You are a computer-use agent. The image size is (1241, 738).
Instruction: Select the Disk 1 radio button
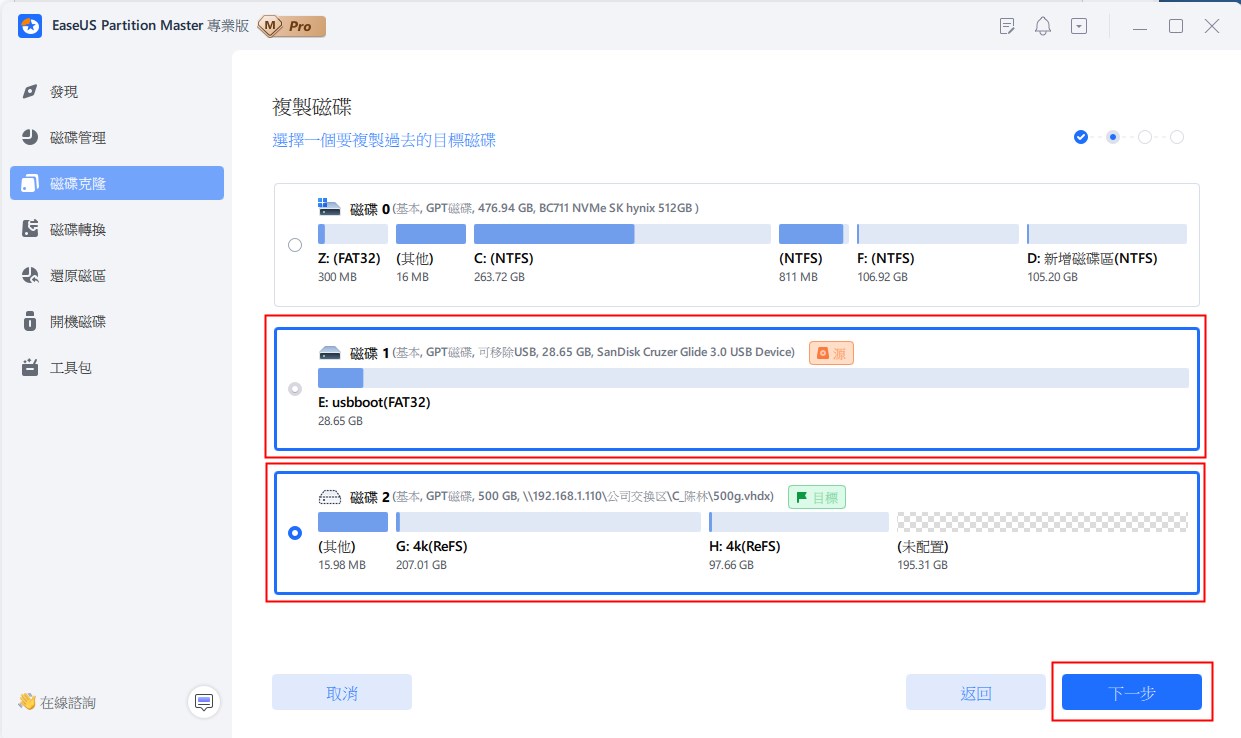295,389
